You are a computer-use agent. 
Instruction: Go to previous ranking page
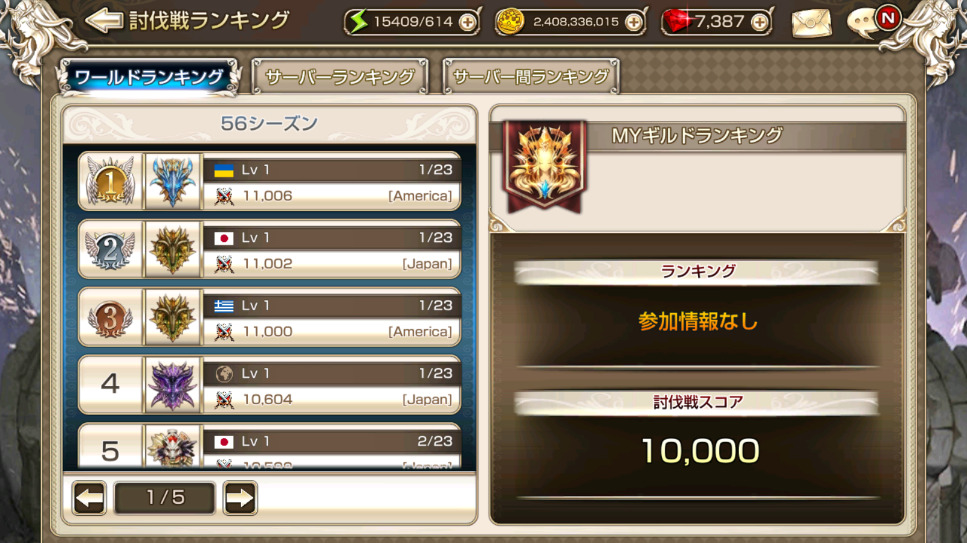(89, 497)
